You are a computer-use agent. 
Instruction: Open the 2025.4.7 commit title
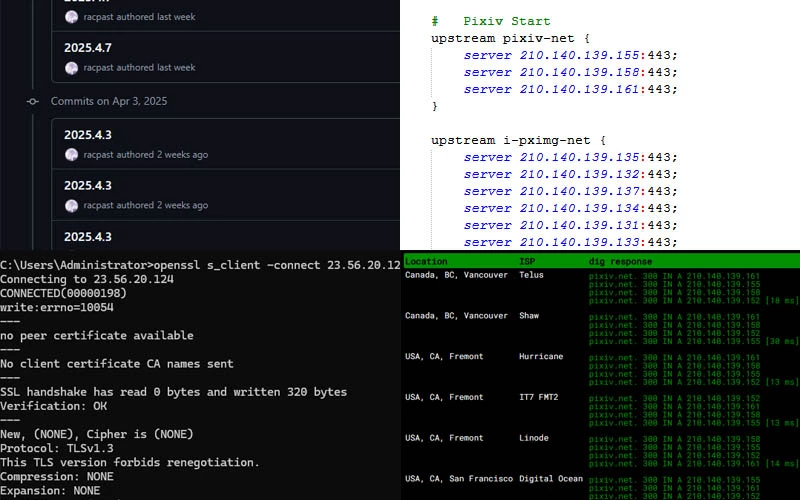pyautogui.click(x=87, y=48)
